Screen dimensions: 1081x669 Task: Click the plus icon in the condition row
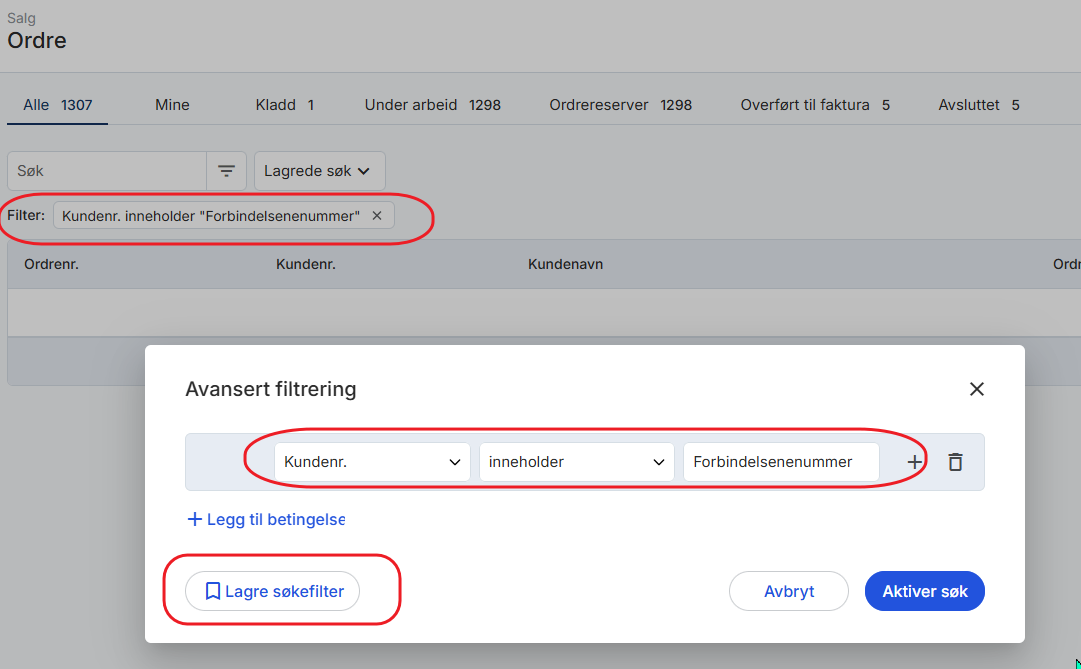pos(914,462)
